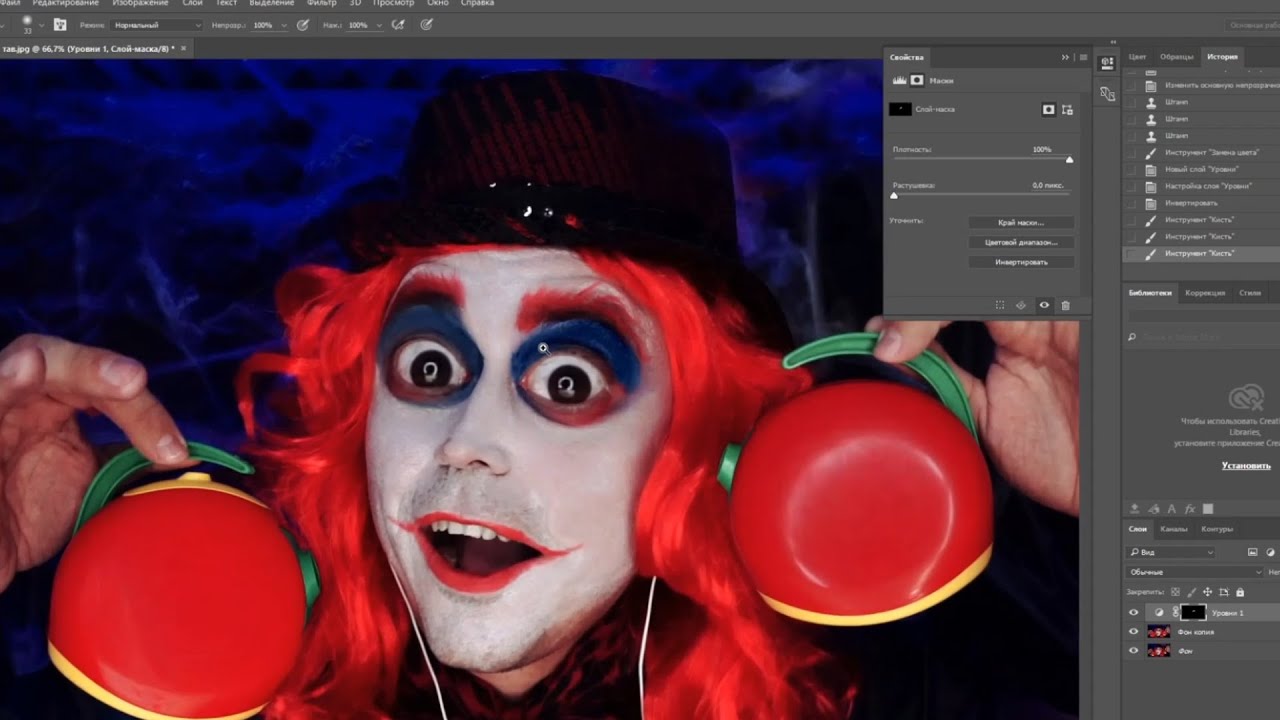Click the library fill color square

1207,509
